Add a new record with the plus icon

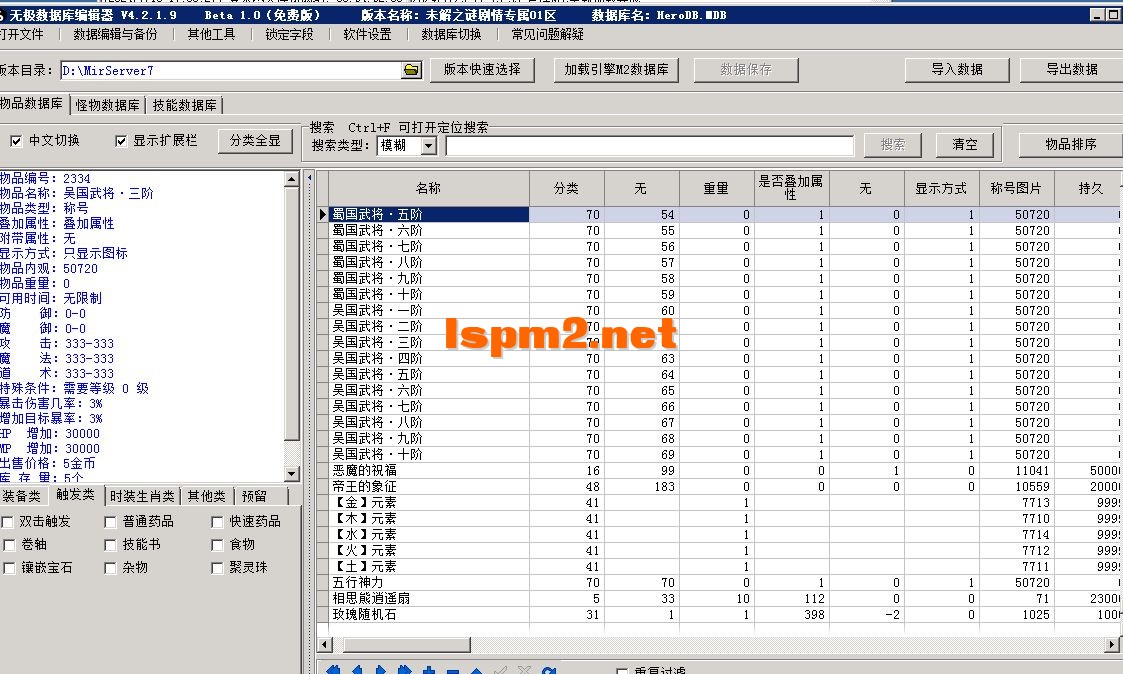[x=429, y=670]
